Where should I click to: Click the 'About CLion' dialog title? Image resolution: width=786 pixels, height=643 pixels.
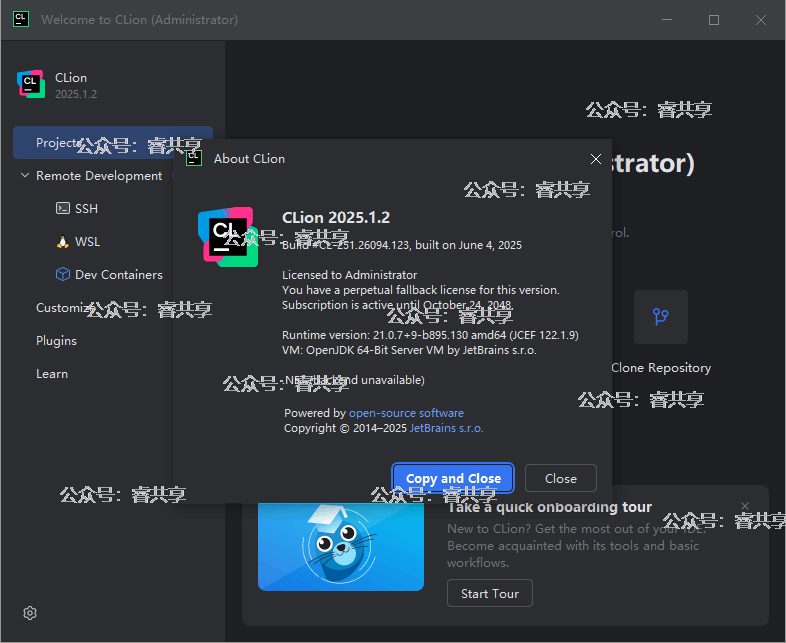pos(249,159)
